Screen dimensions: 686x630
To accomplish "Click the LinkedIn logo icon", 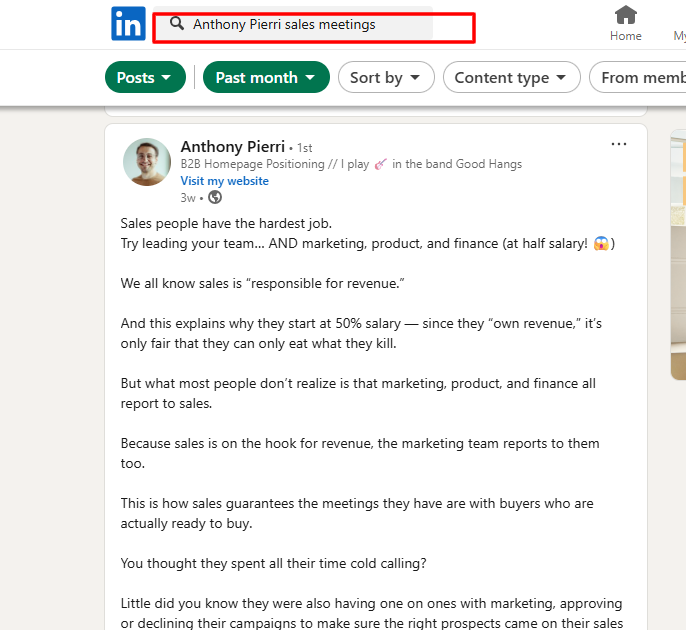I will point(128,23).
